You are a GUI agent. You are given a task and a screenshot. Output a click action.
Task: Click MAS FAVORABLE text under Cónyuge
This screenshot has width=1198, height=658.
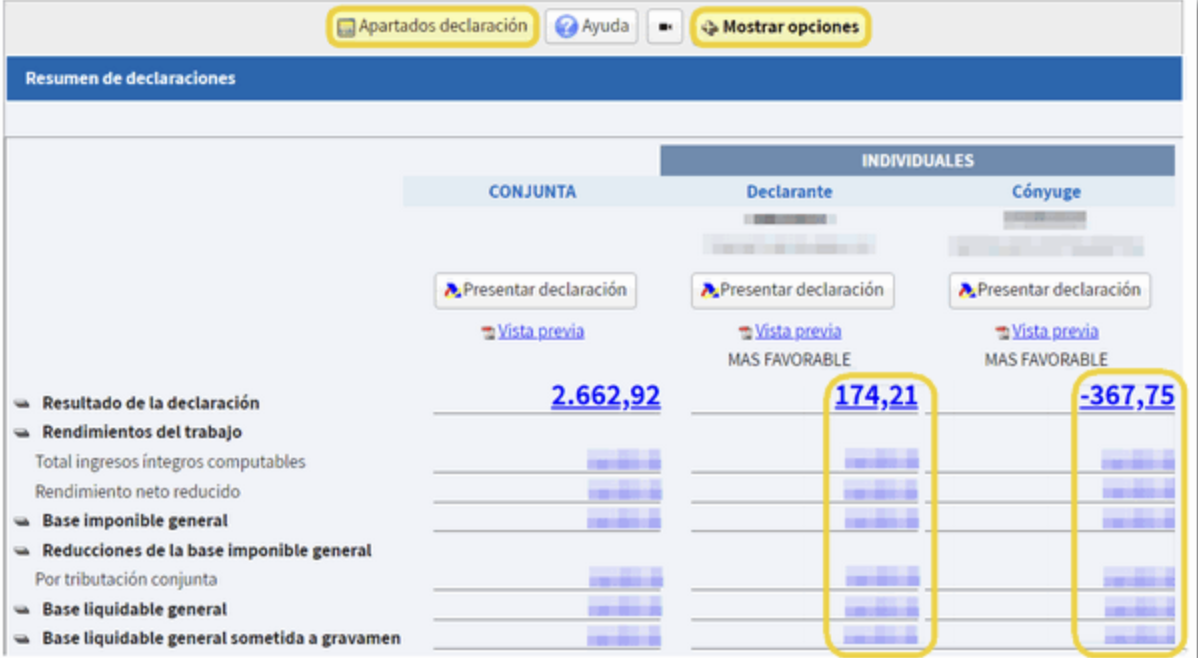coord(1046,359)
